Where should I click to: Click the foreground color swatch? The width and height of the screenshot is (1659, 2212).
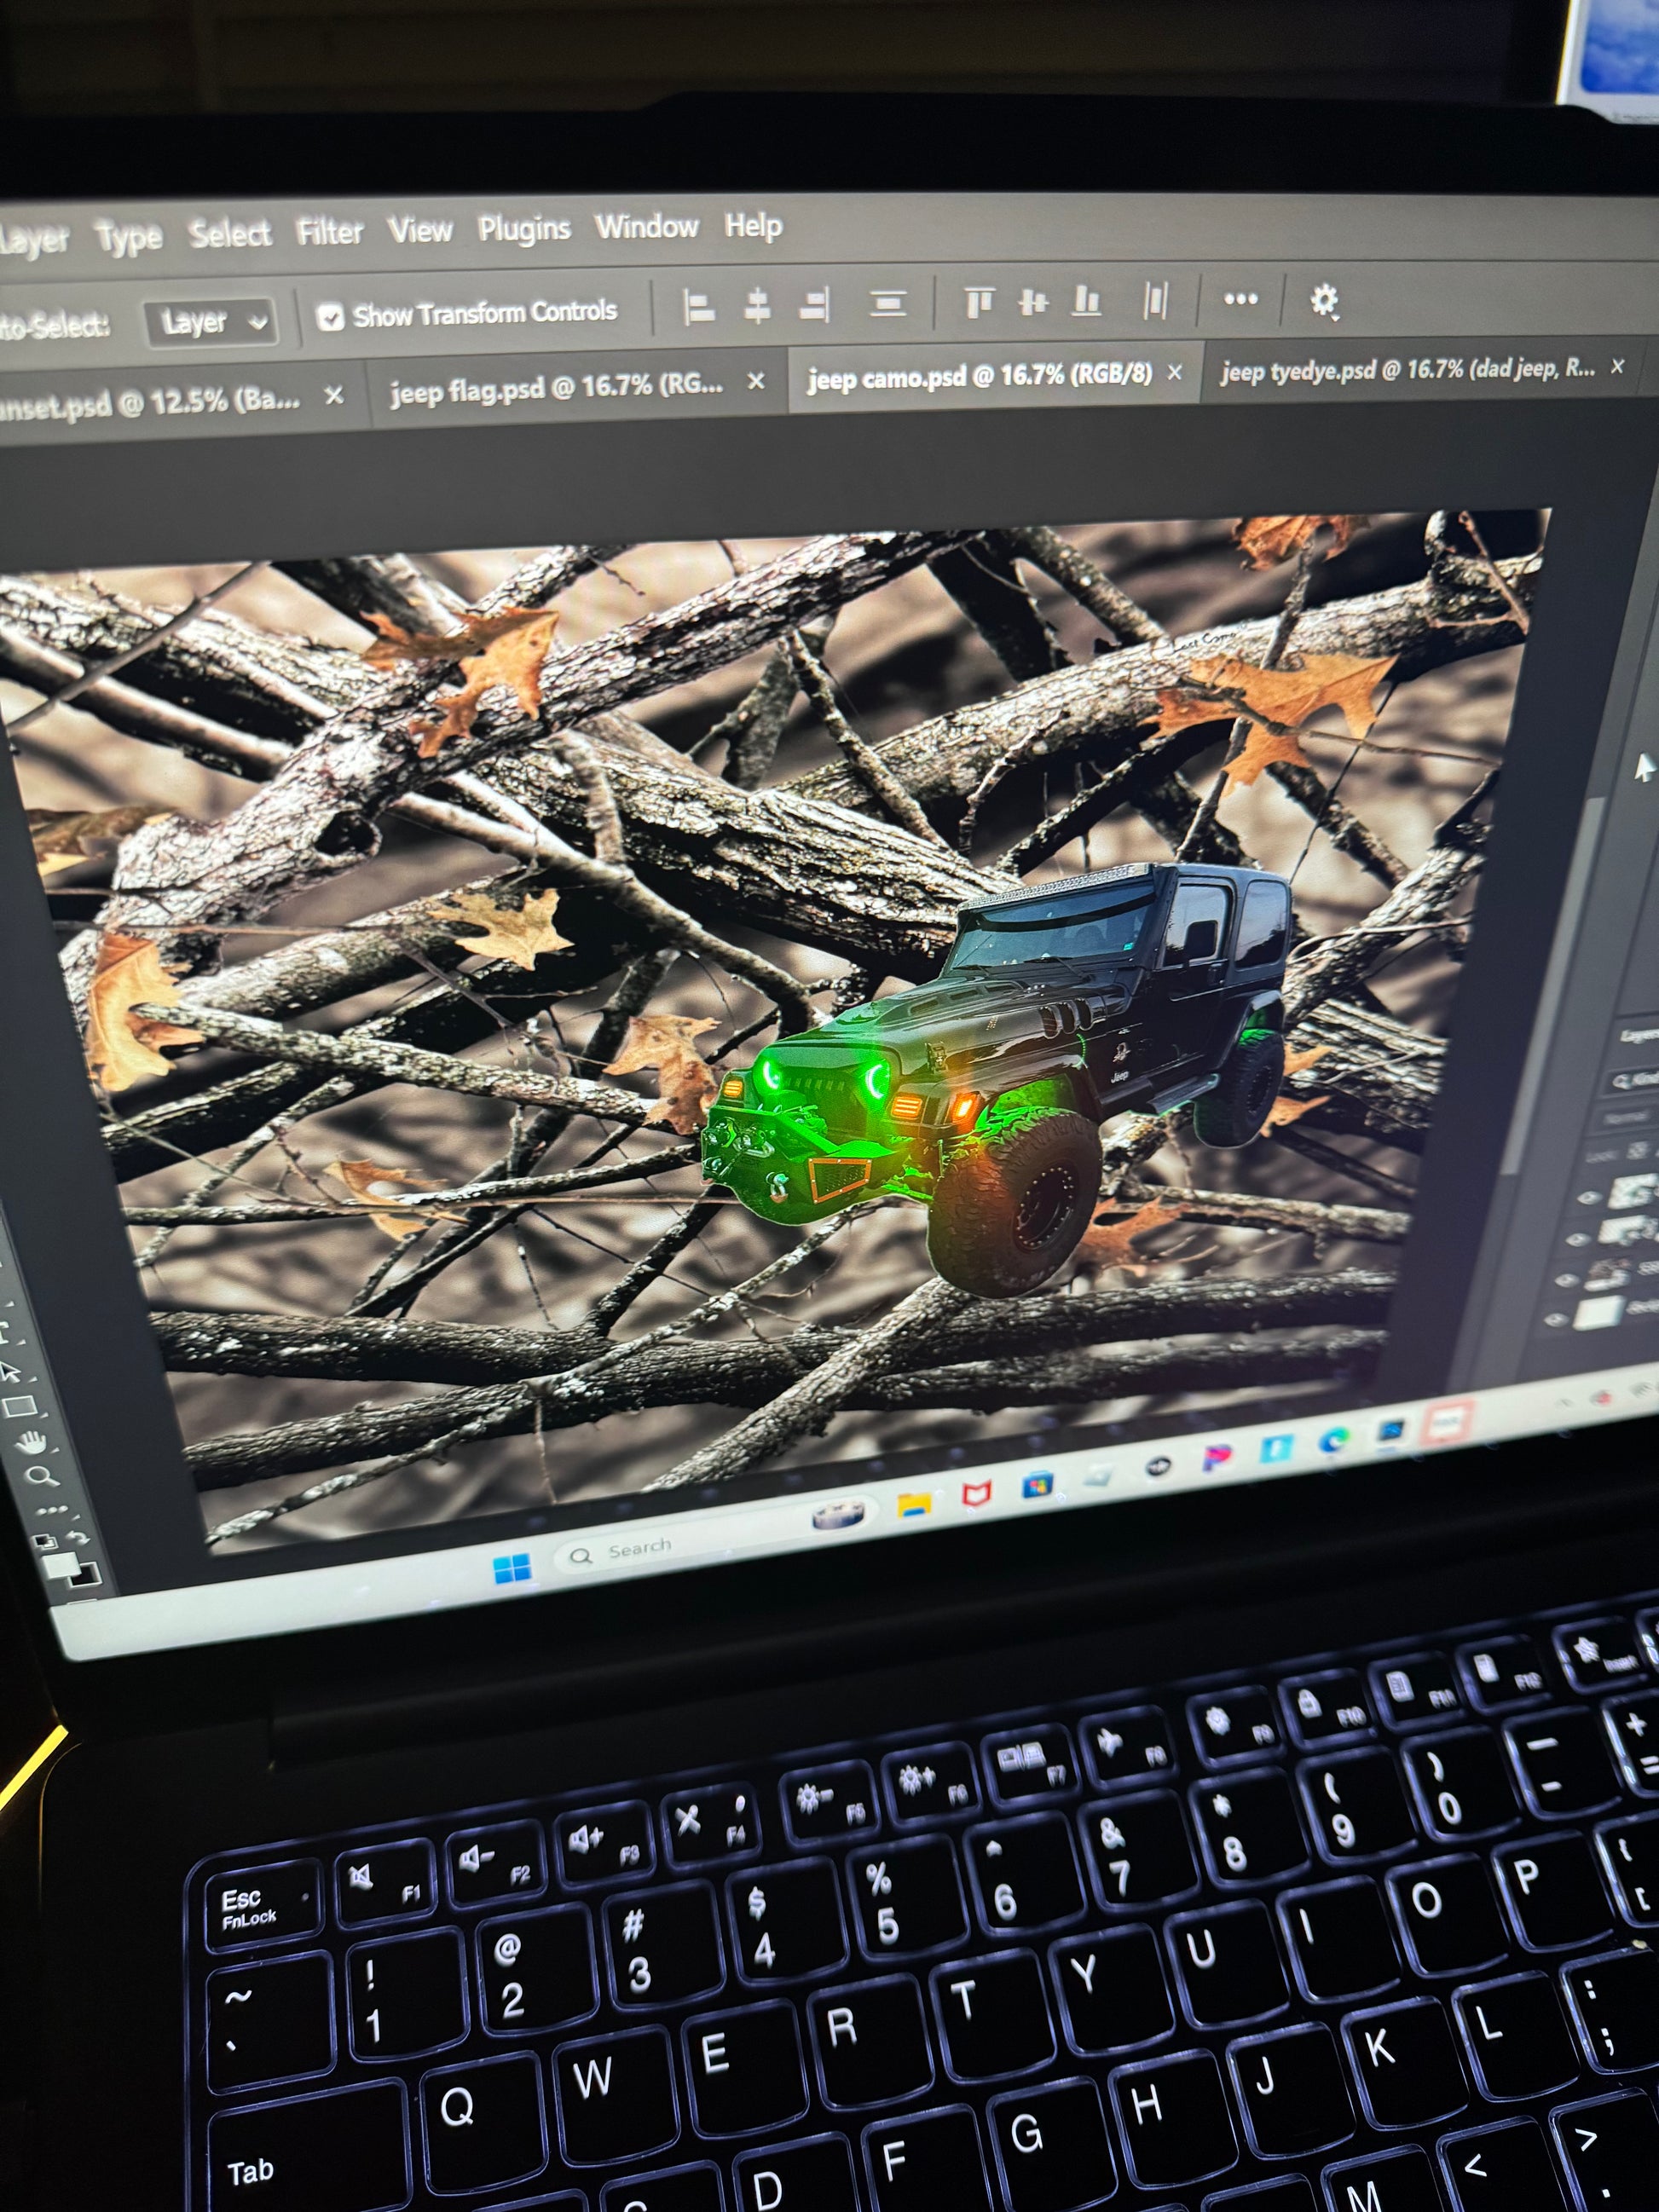pyautogui.click(x=59, y=1564)
